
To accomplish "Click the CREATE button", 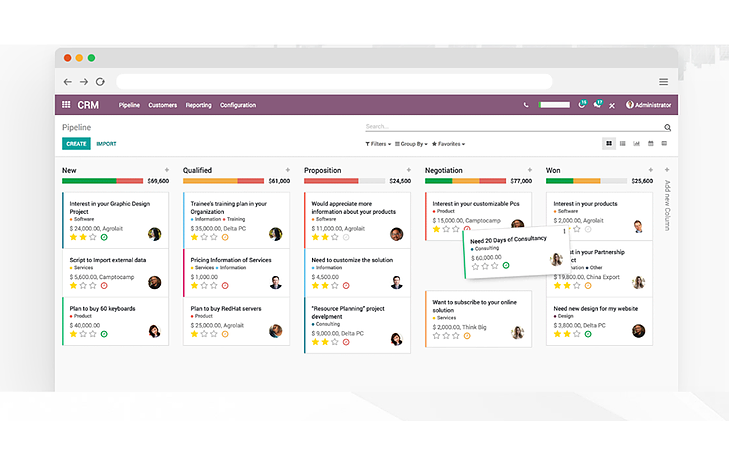I will [x=76, y=144].
